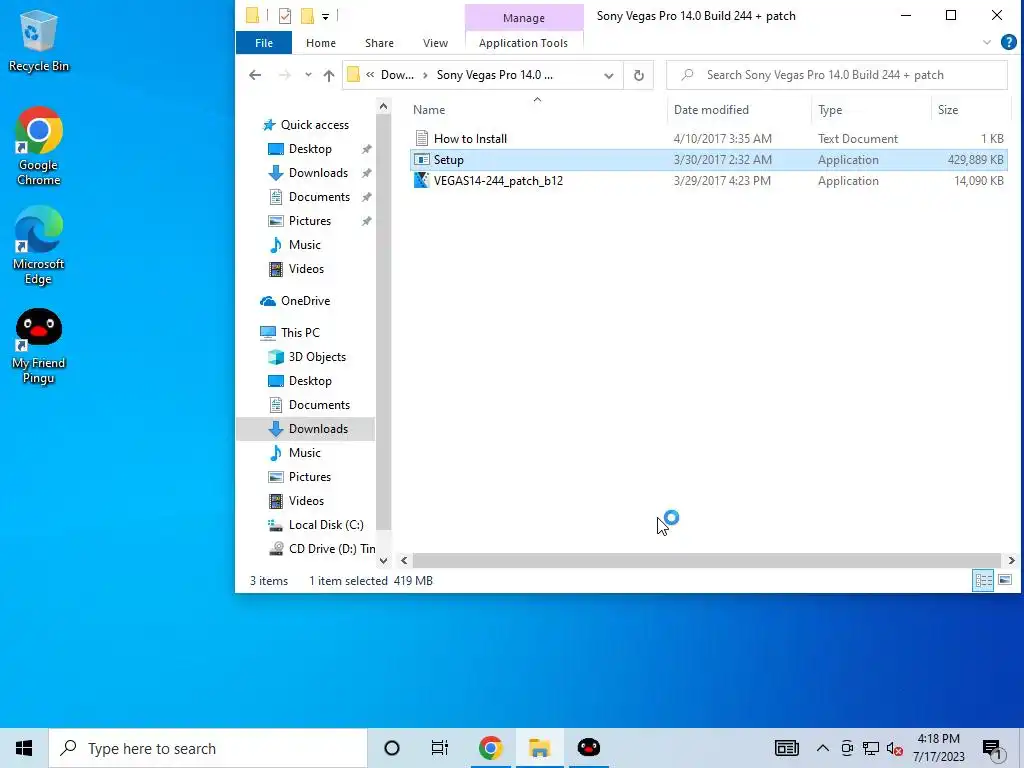Open Cortana circle icon on taskbar
The image size is (1024, 768).
[392, 748]
